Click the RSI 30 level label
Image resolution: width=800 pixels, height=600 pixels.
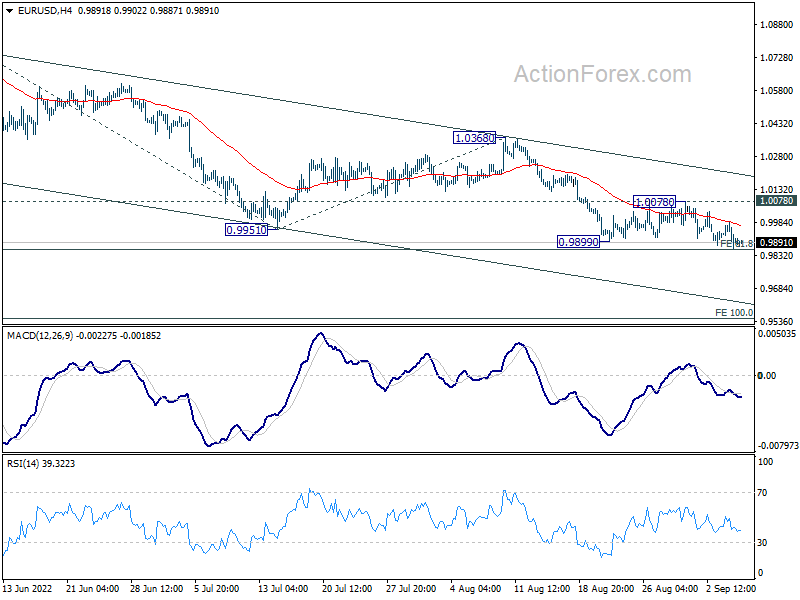tap(762, 543)
